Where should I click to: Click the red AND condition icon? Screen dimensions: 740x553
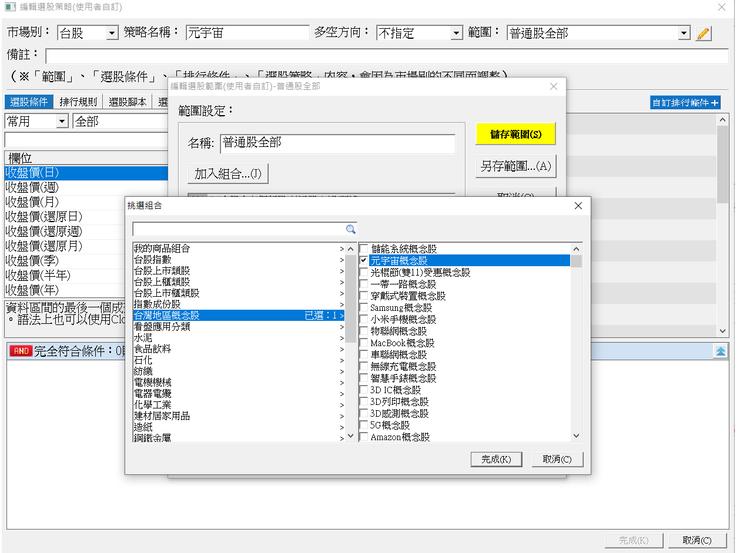(x=19, y=351)
